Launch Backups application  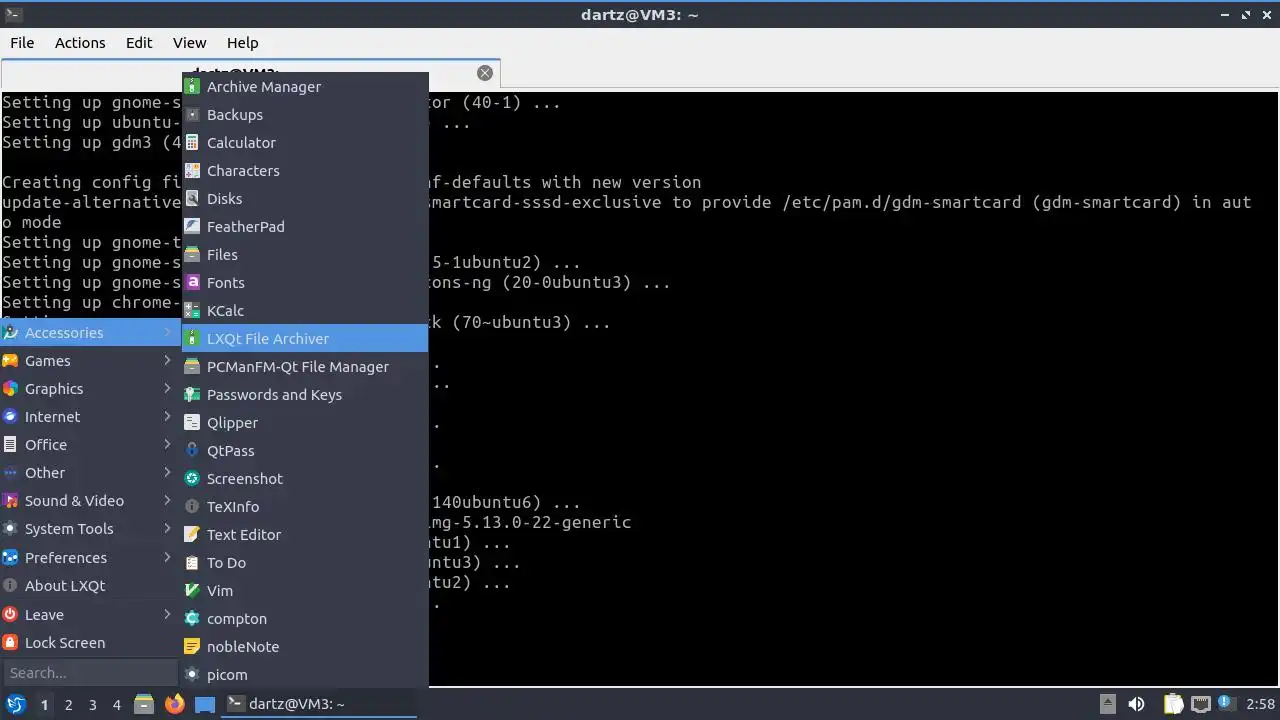coord(305,115)
